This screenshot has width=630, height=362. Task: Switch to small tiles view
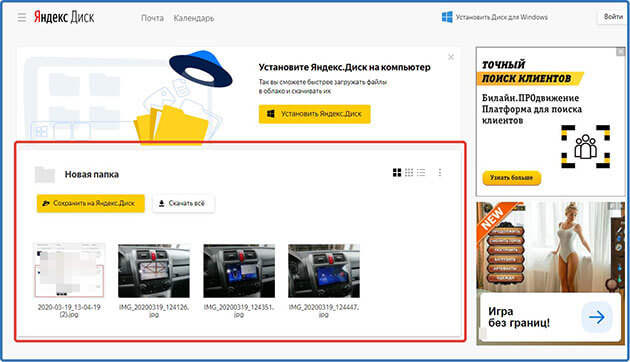[x=409, y=173]
